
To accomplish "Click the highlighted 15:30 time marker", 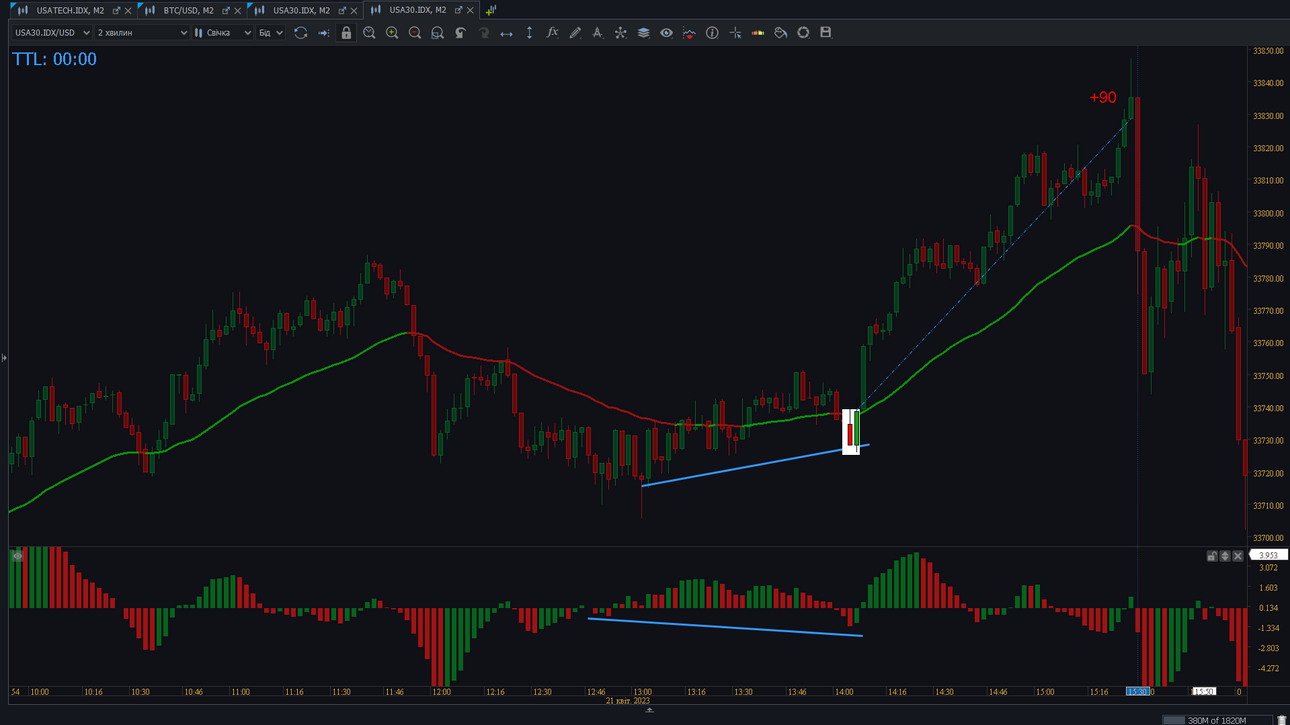I will 1138,692.
